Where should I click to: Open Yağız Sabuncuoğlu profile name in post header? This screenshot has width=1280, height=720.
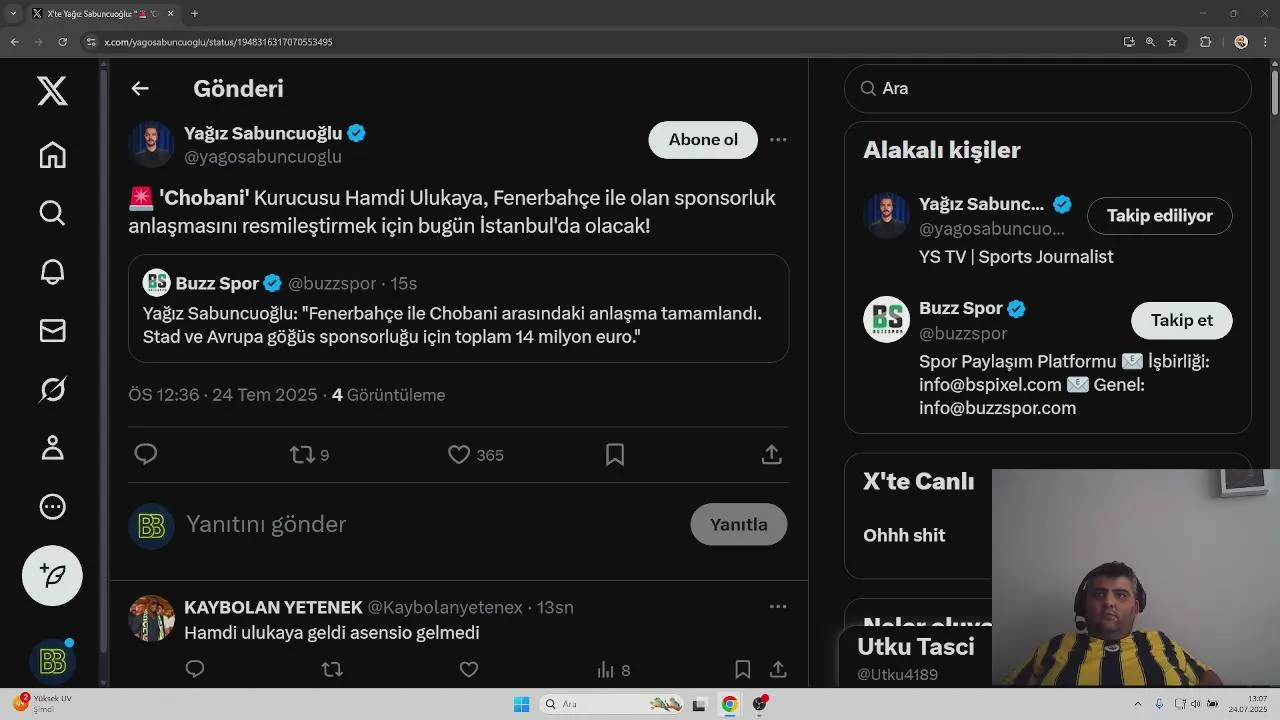(x=263, y=133)
